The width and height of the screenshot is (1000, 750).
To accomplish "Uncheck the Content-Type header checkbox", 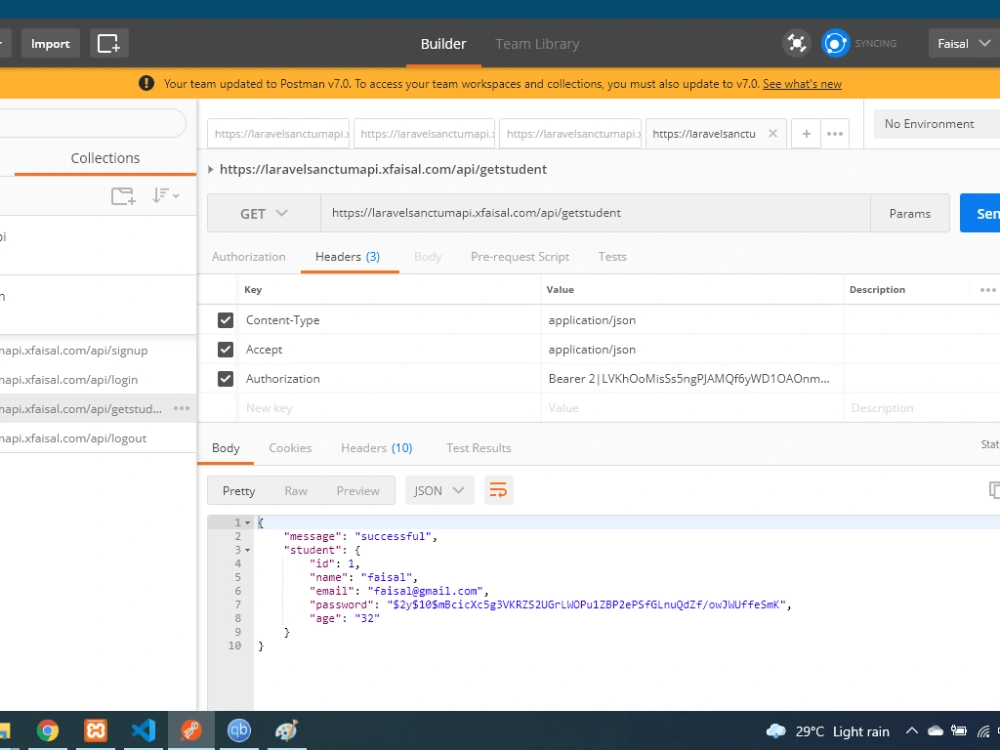I will pos(225,320).
